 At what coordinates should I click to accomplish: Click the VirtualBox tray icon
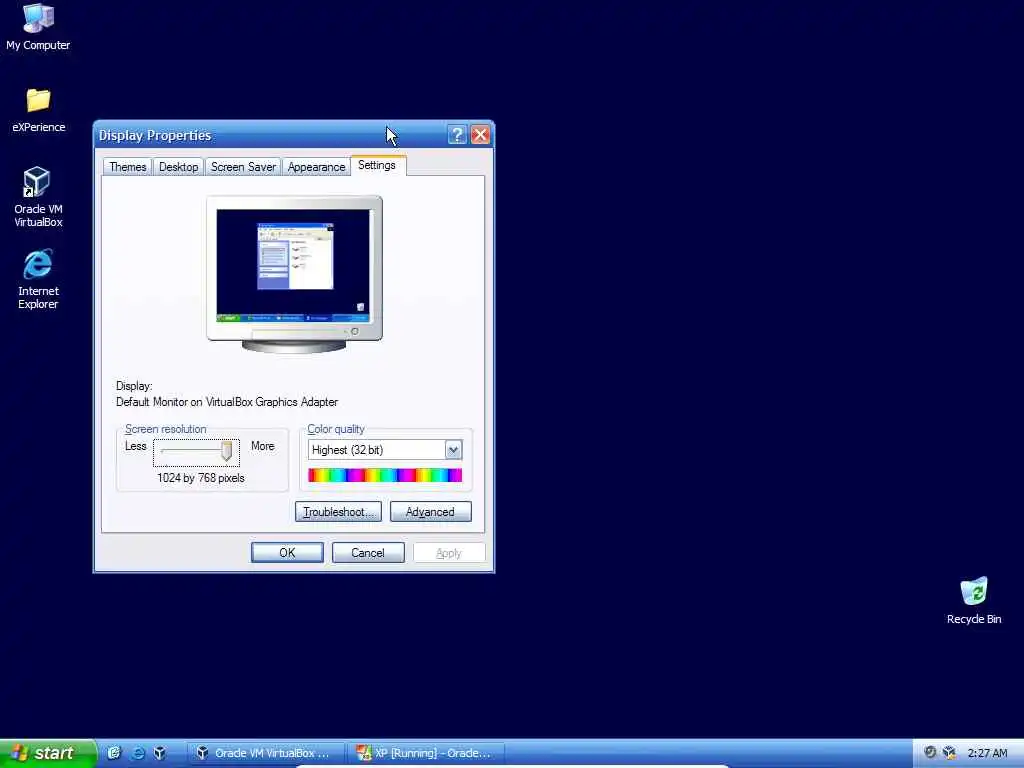click(x=950, y=753)
